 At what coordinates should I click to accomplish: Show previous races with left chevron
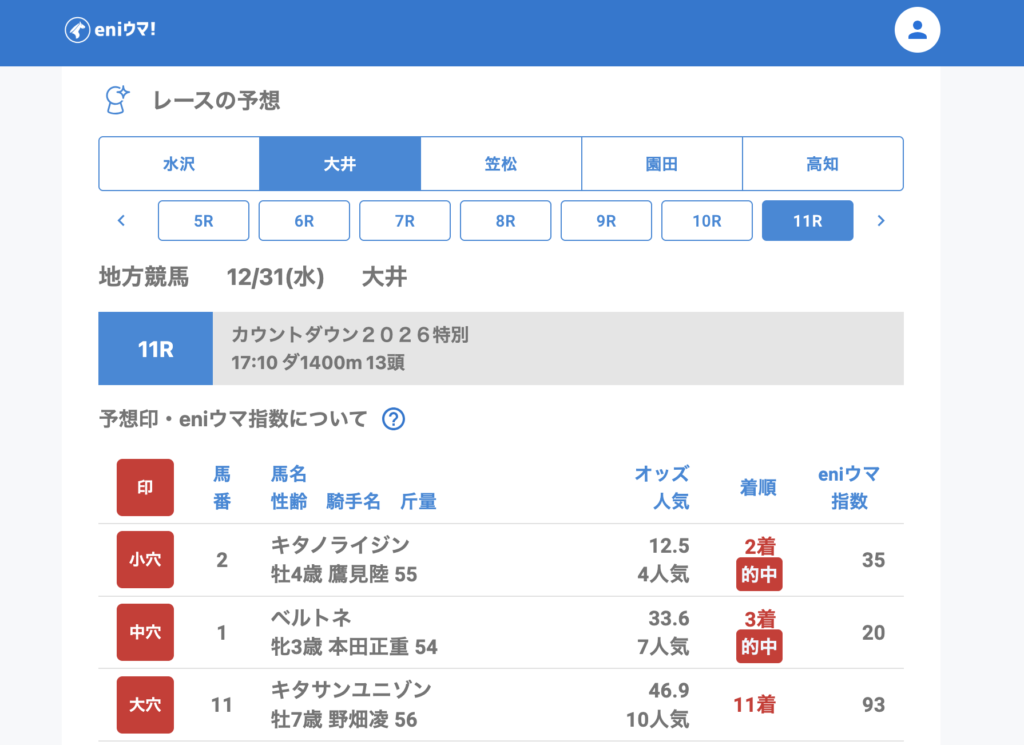[x=121, y=221]
